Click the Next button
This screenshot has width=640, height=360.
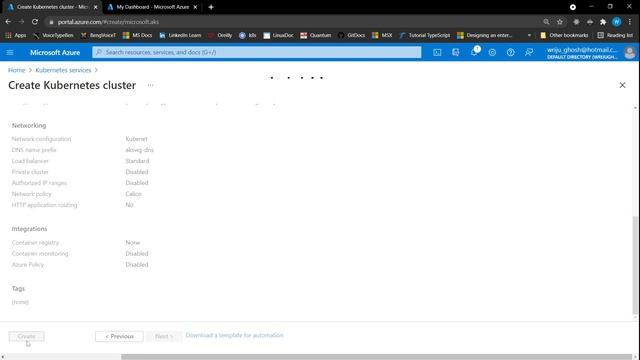[x=164, y=336]
